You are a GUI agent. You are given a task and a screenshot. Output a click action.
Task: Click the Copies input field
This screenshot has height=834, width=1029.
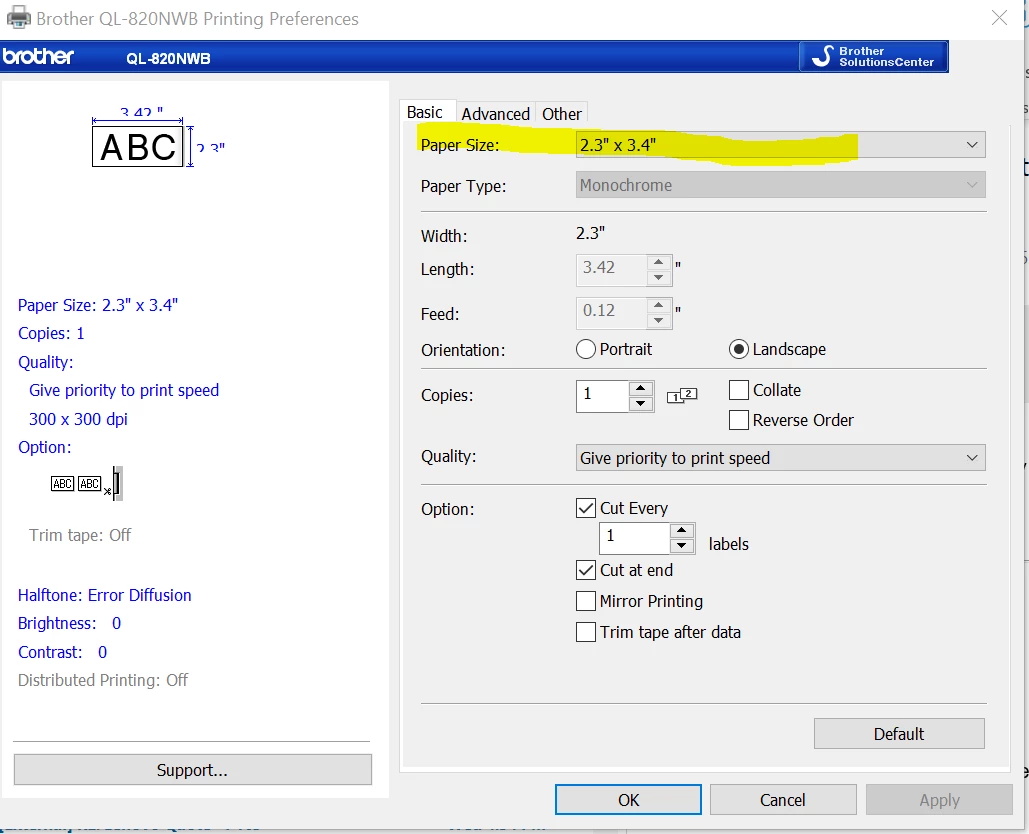602,396
